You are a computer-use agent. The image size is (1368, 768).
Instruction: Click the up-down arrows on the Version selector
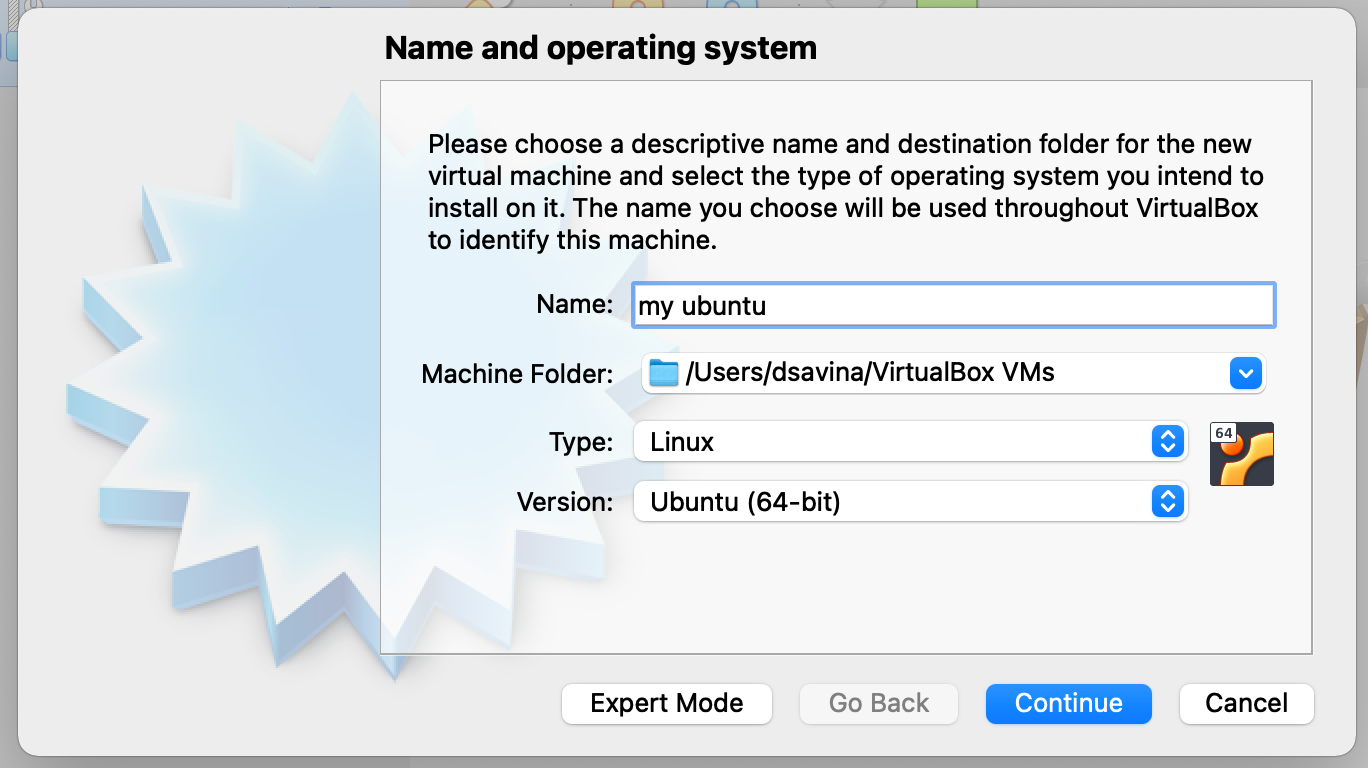click(1168, 501)
